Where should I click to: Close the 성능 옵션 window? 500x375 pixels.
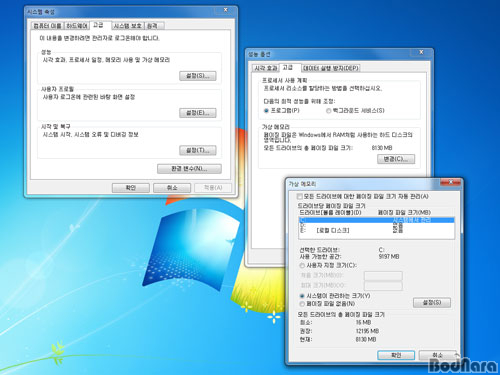point(421,52)
